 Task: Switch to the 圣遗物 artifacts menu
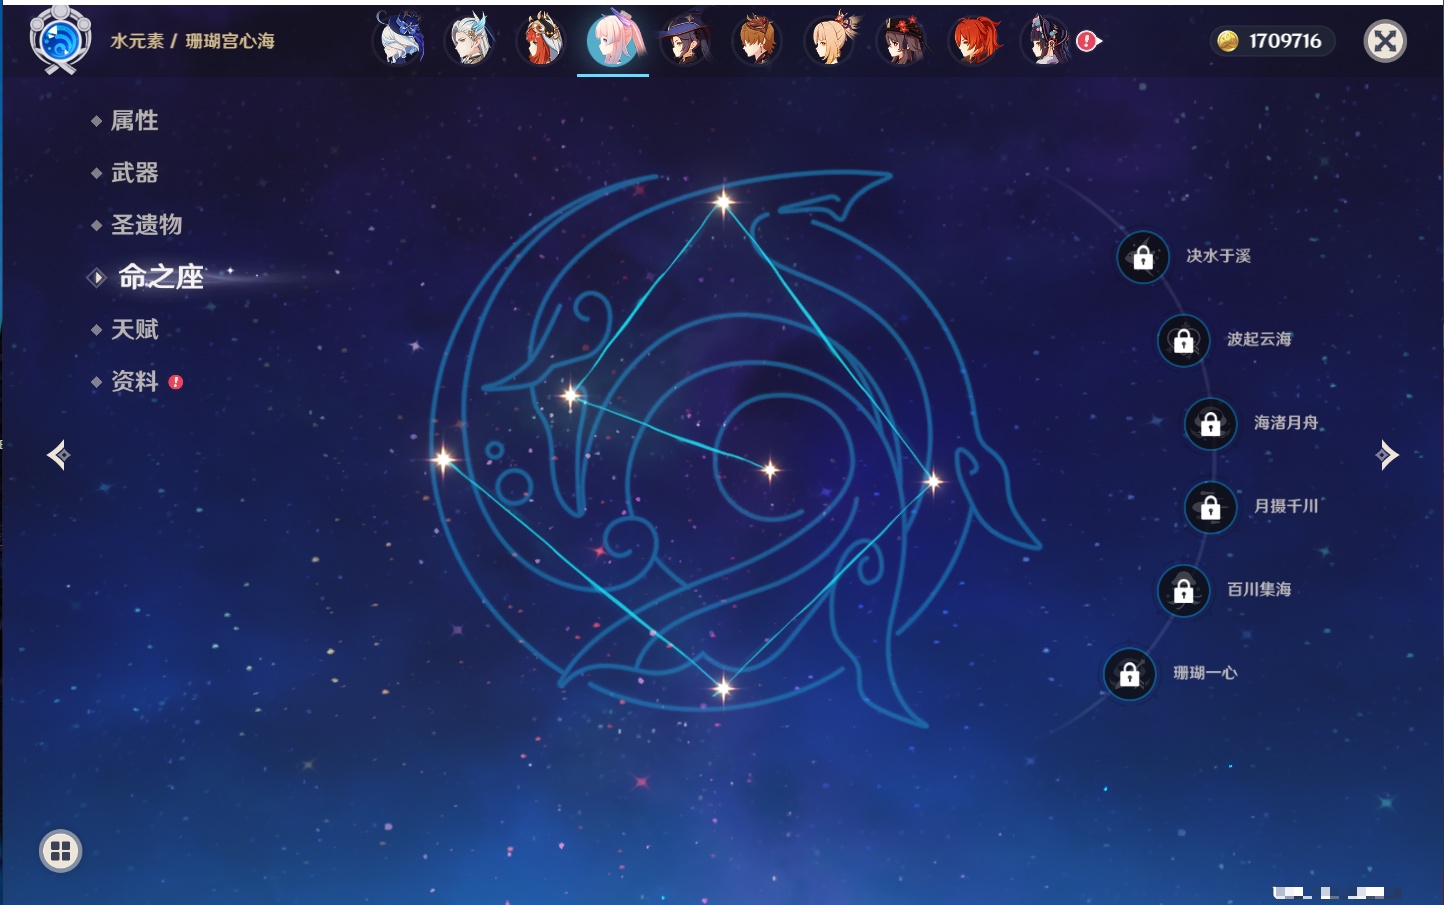pyautogui.click(x=146, y=225)
